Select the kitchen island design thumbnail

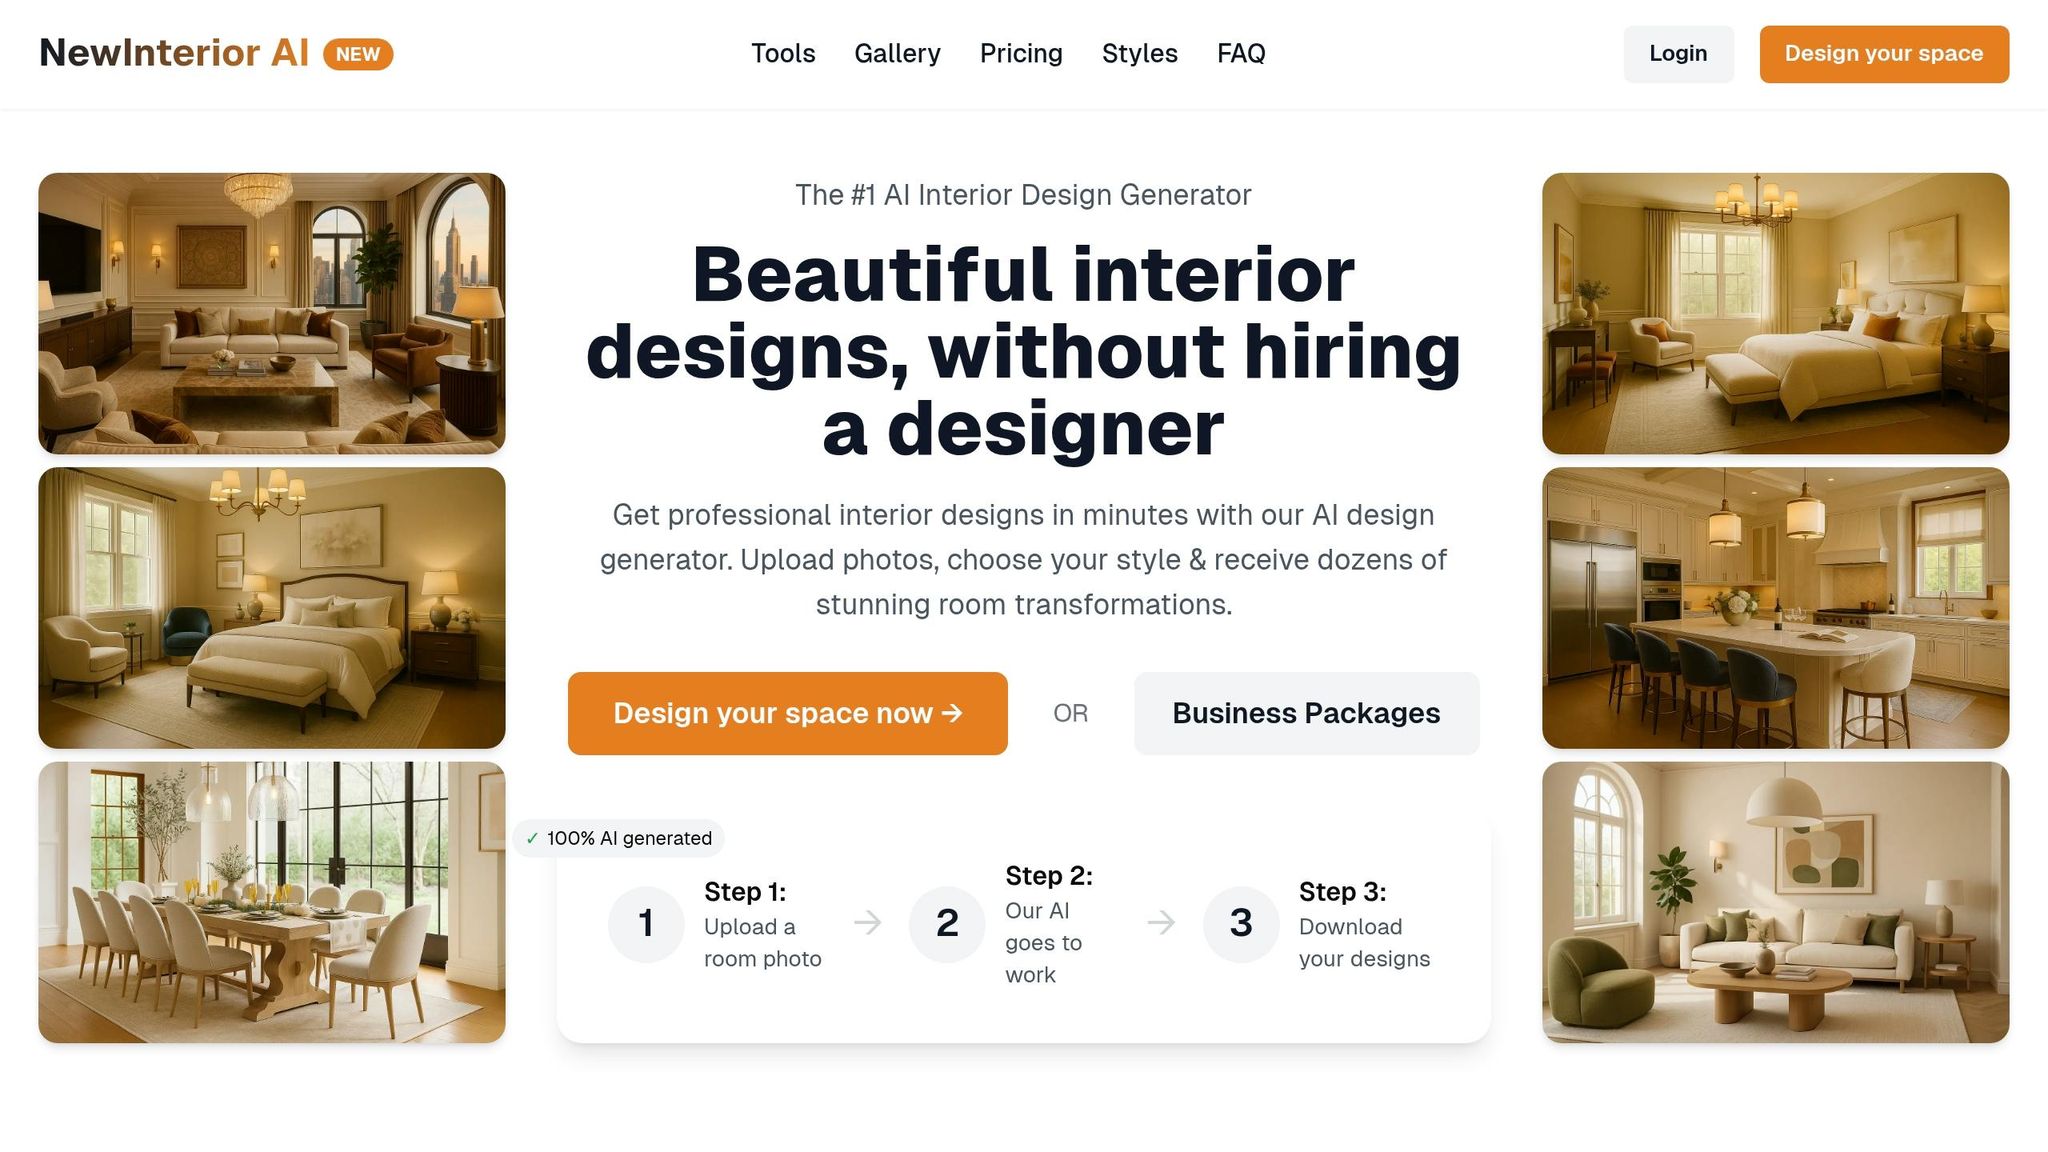[1775, 608]
